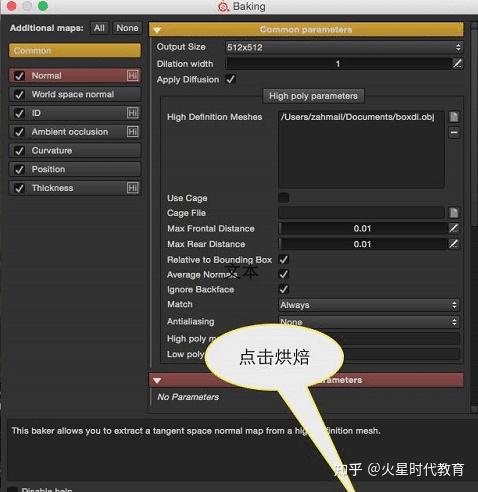Open file browser for Cage File
This screenshot has height=492, width=478.
tap(454, 213)
